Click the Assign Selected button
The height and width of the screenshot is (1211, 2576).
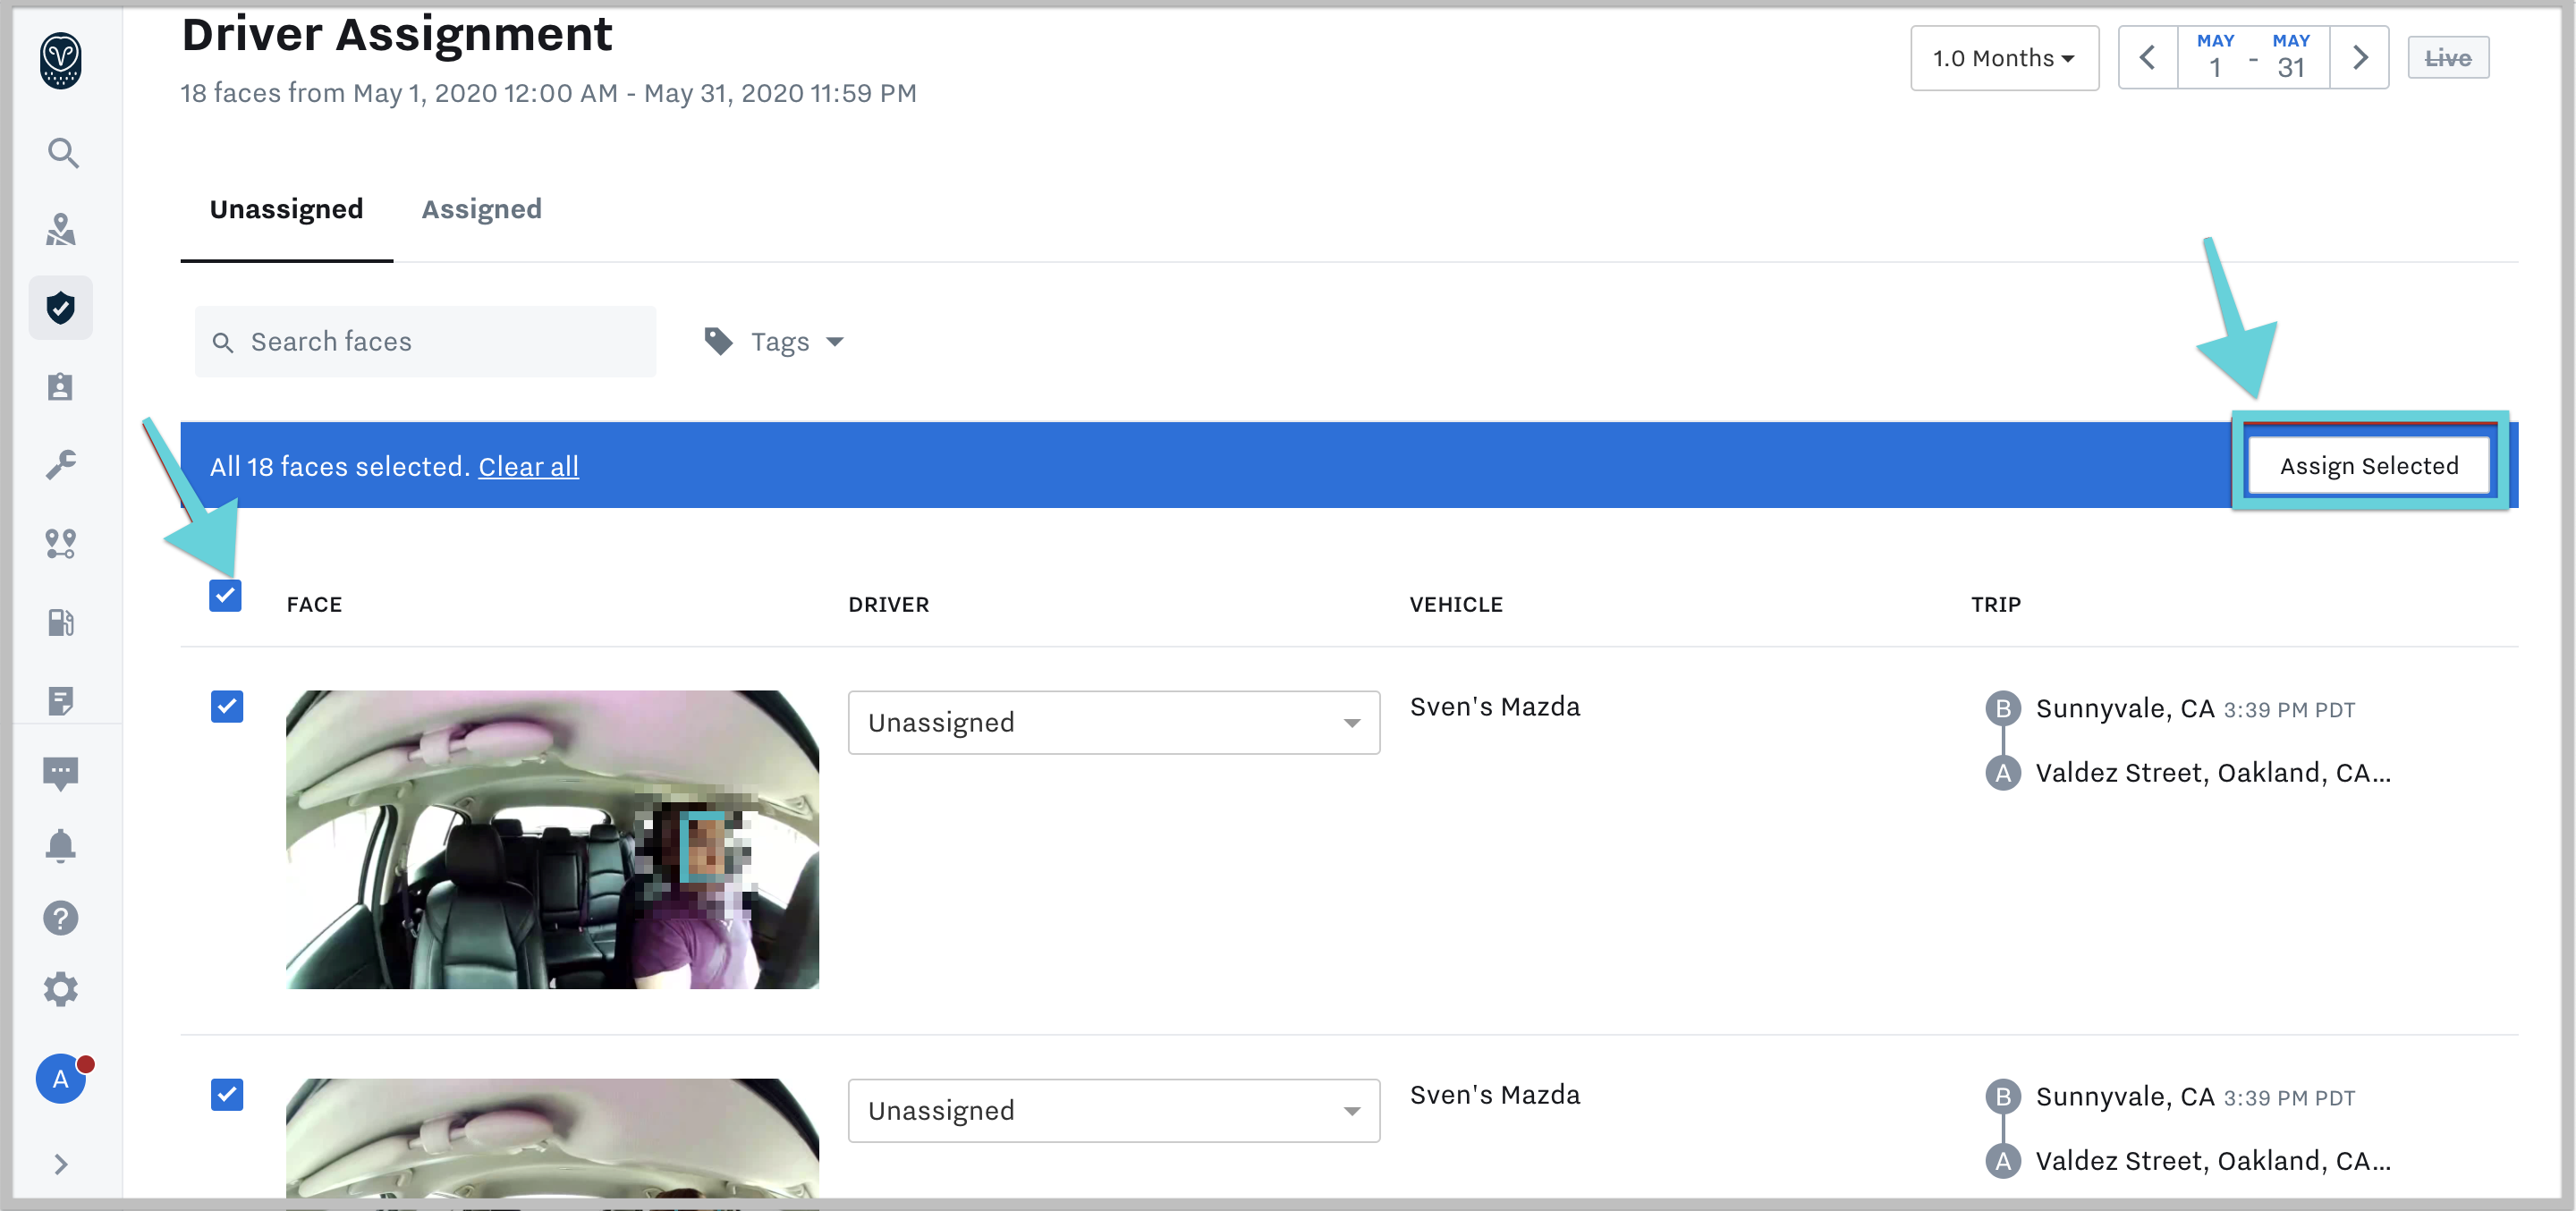[2369, 466]
